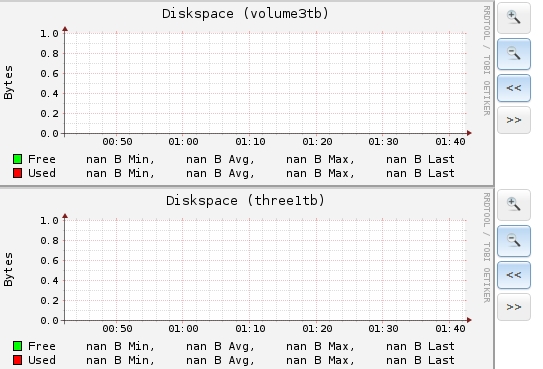Shift the three1tb graph back with <<
The height and width of the screenshot is (369, 543).
(x=514, y=275)
